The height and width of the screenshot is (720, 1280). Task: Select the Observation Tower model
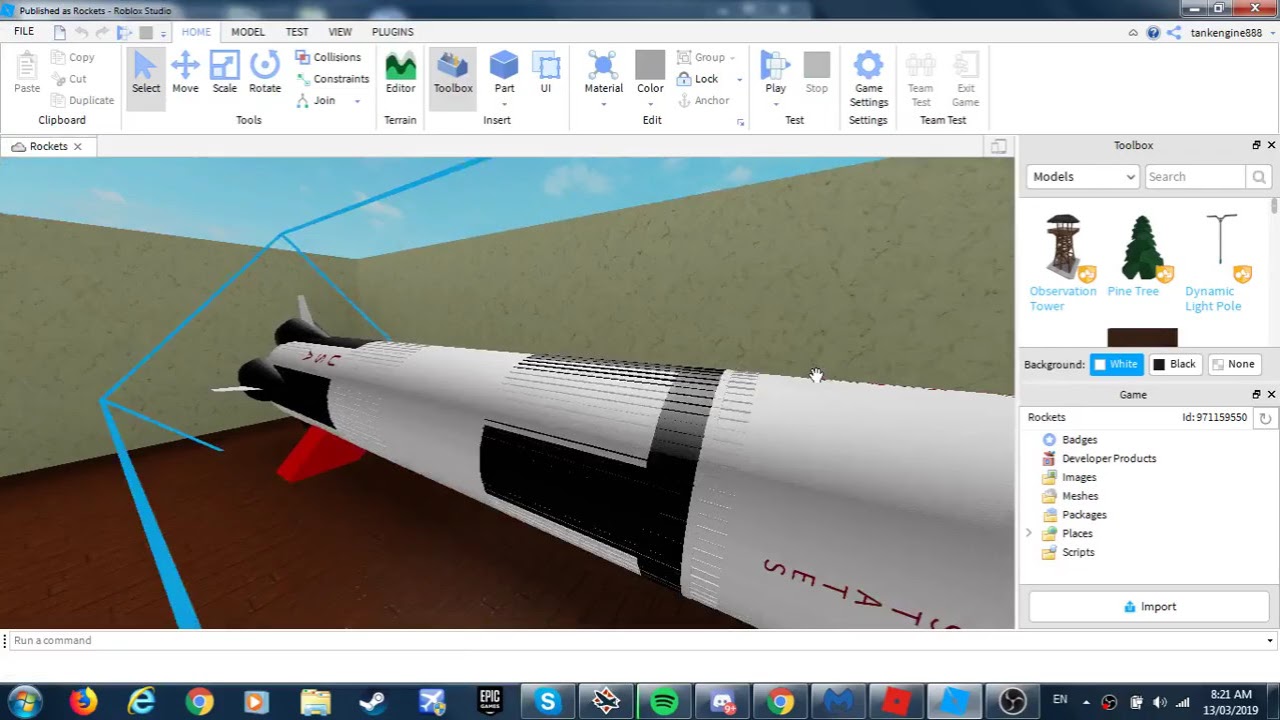(x=1063, y=263)
